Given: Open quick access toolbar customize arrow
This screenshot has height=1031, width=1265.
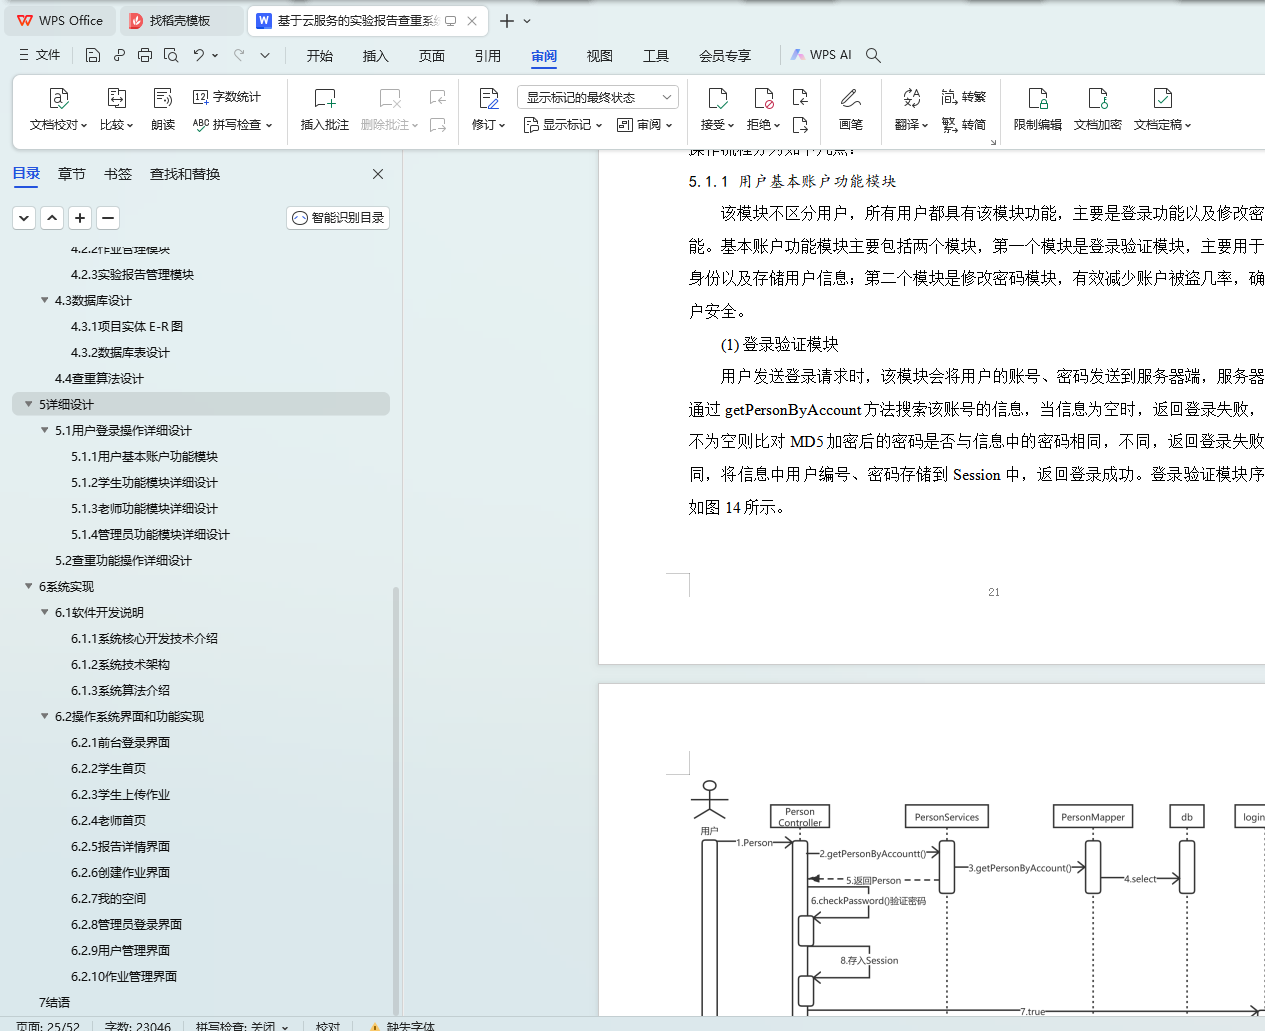Looking at the screenshot, I should click(x=265, y=55).
